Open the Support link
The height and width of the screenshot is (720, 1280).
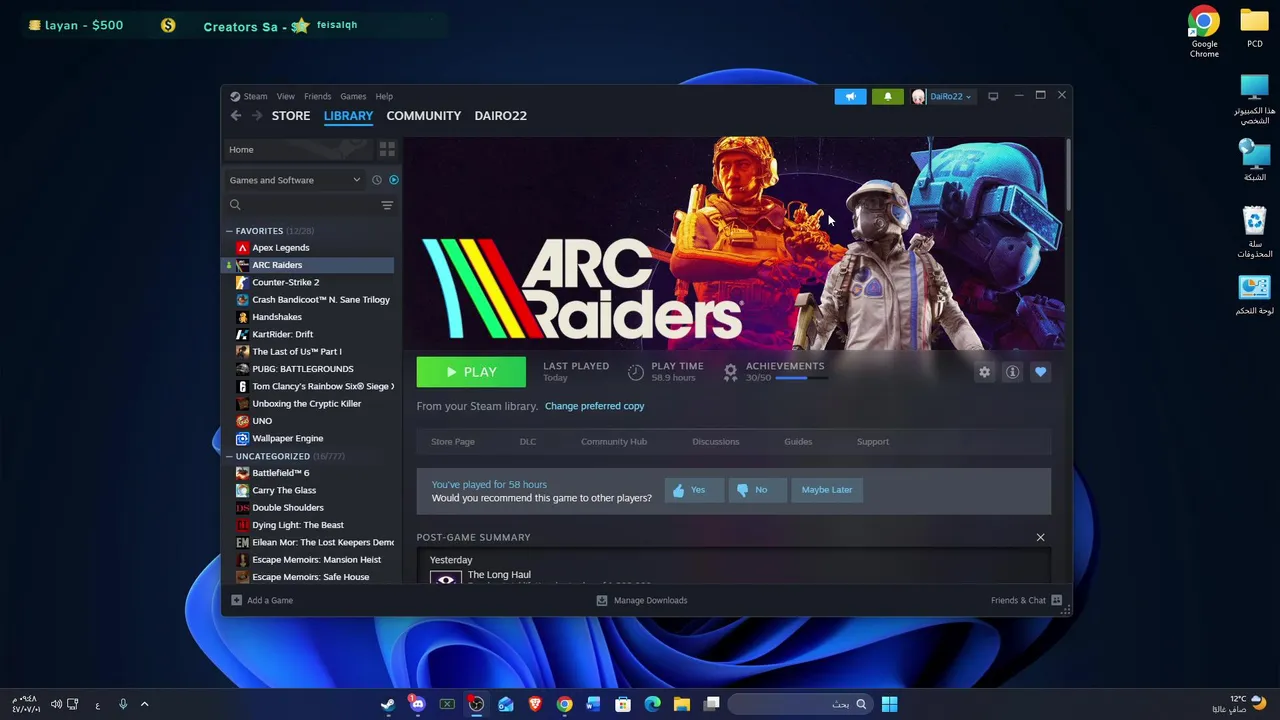point(873,441)
